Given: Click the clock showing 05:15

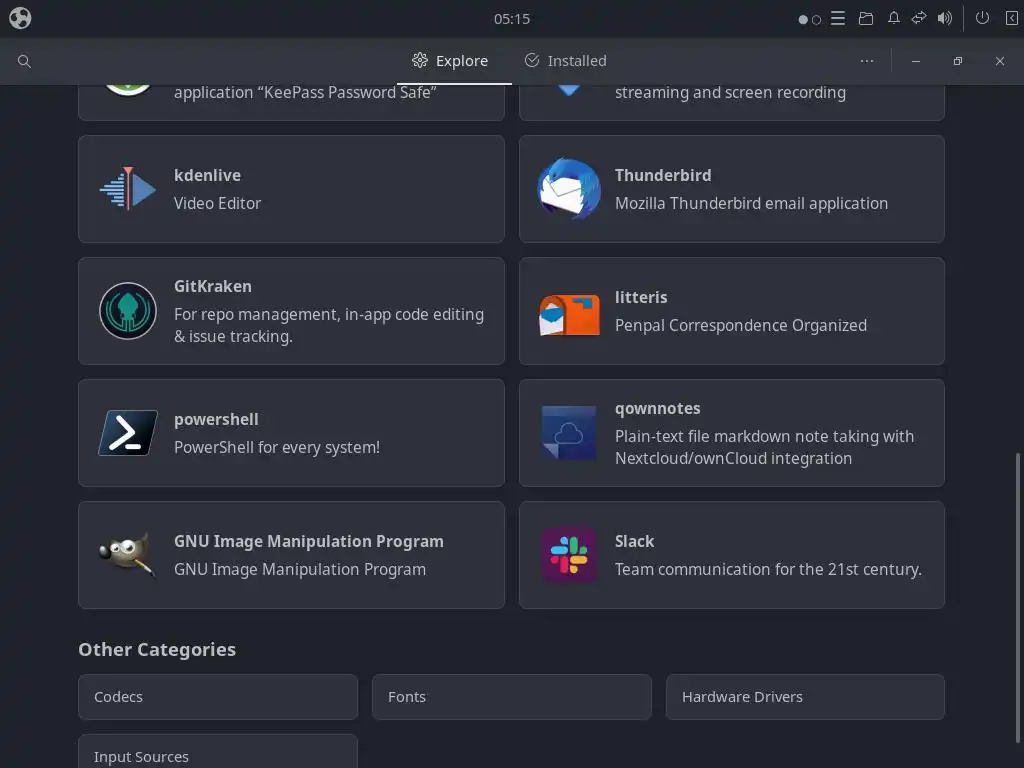Looking at the screenshot, I should (511, 19).
